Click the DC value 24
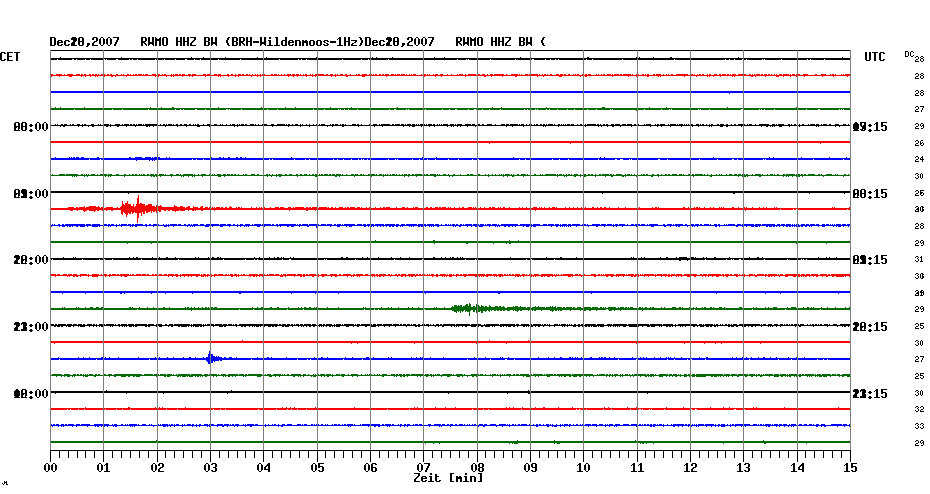930x494 pixels. (919, 159)
